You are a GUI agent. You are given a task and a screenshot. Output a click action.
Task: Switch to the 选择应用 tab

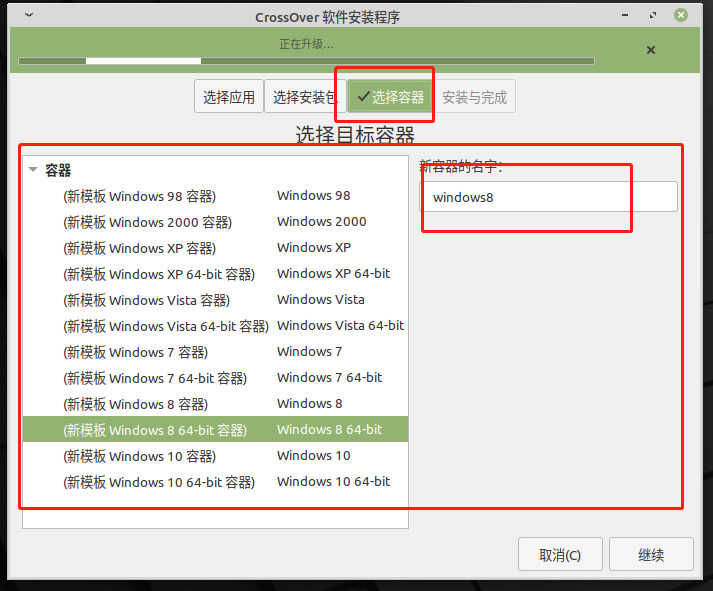(229, 97)
